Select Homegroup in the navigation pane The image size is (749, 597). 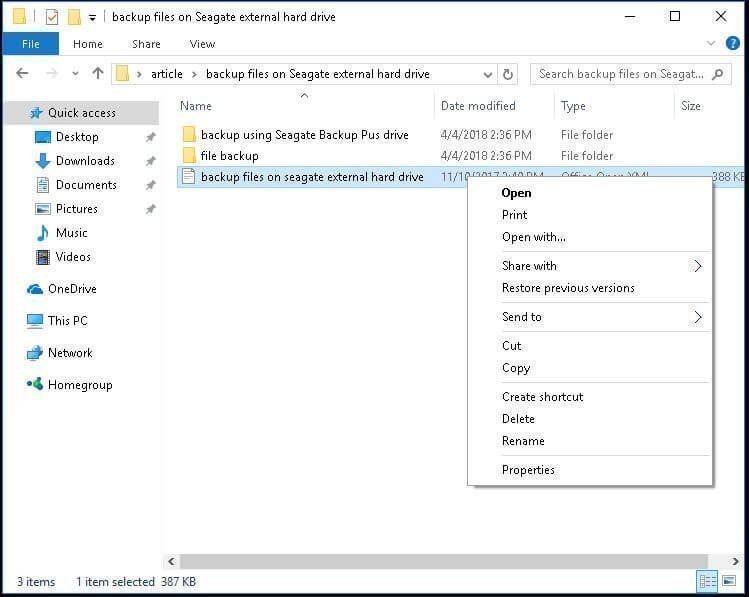[80, 385]
